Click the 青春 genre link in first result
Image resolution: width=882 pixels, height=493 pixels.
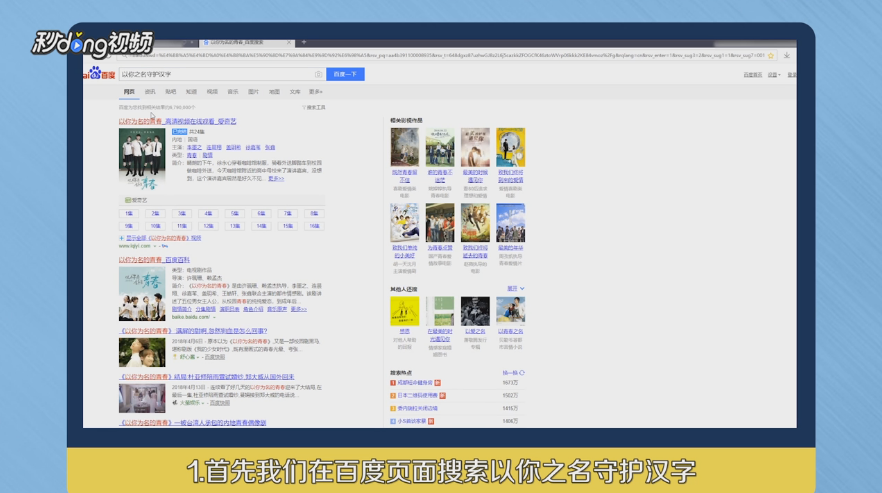[192, 155]
